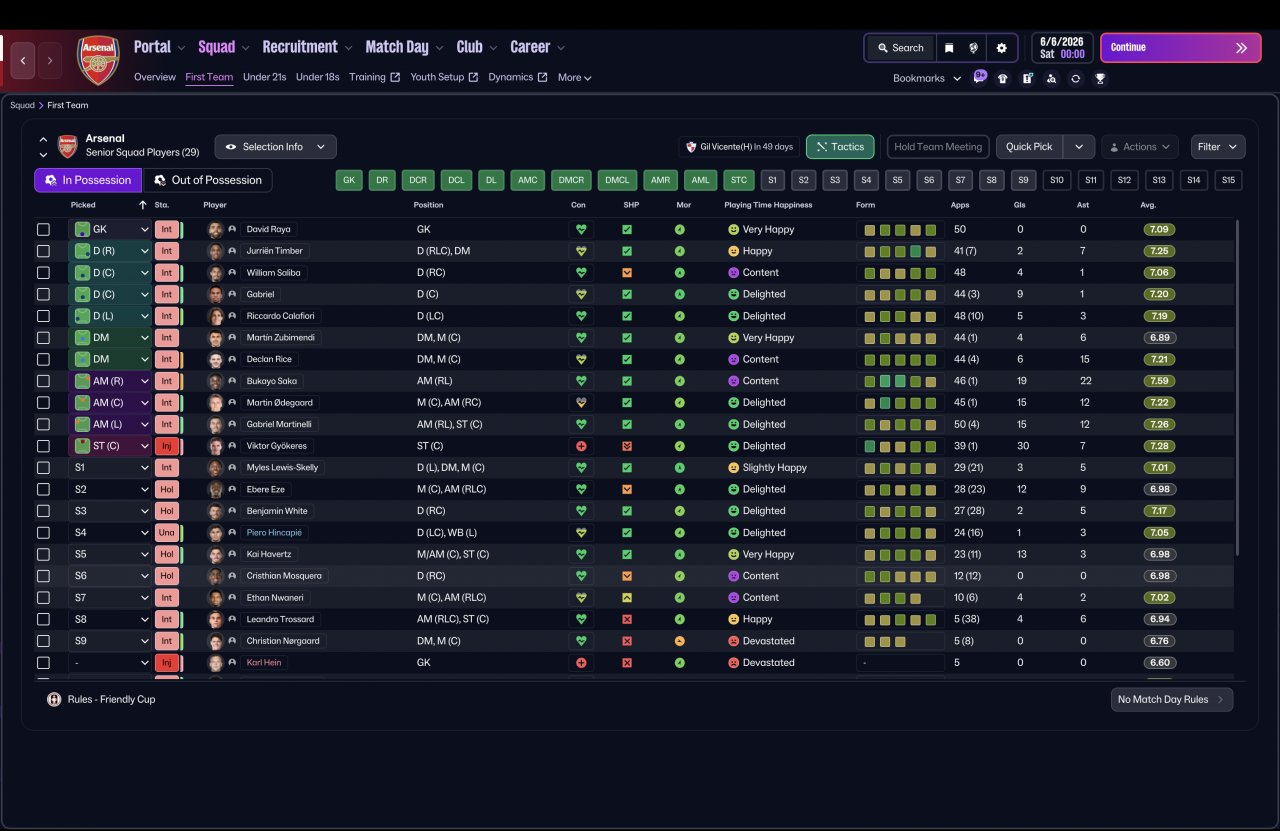This screenshot has width=1280, height=831.
Task: Click the Continue button
Action: point(1181,48)
